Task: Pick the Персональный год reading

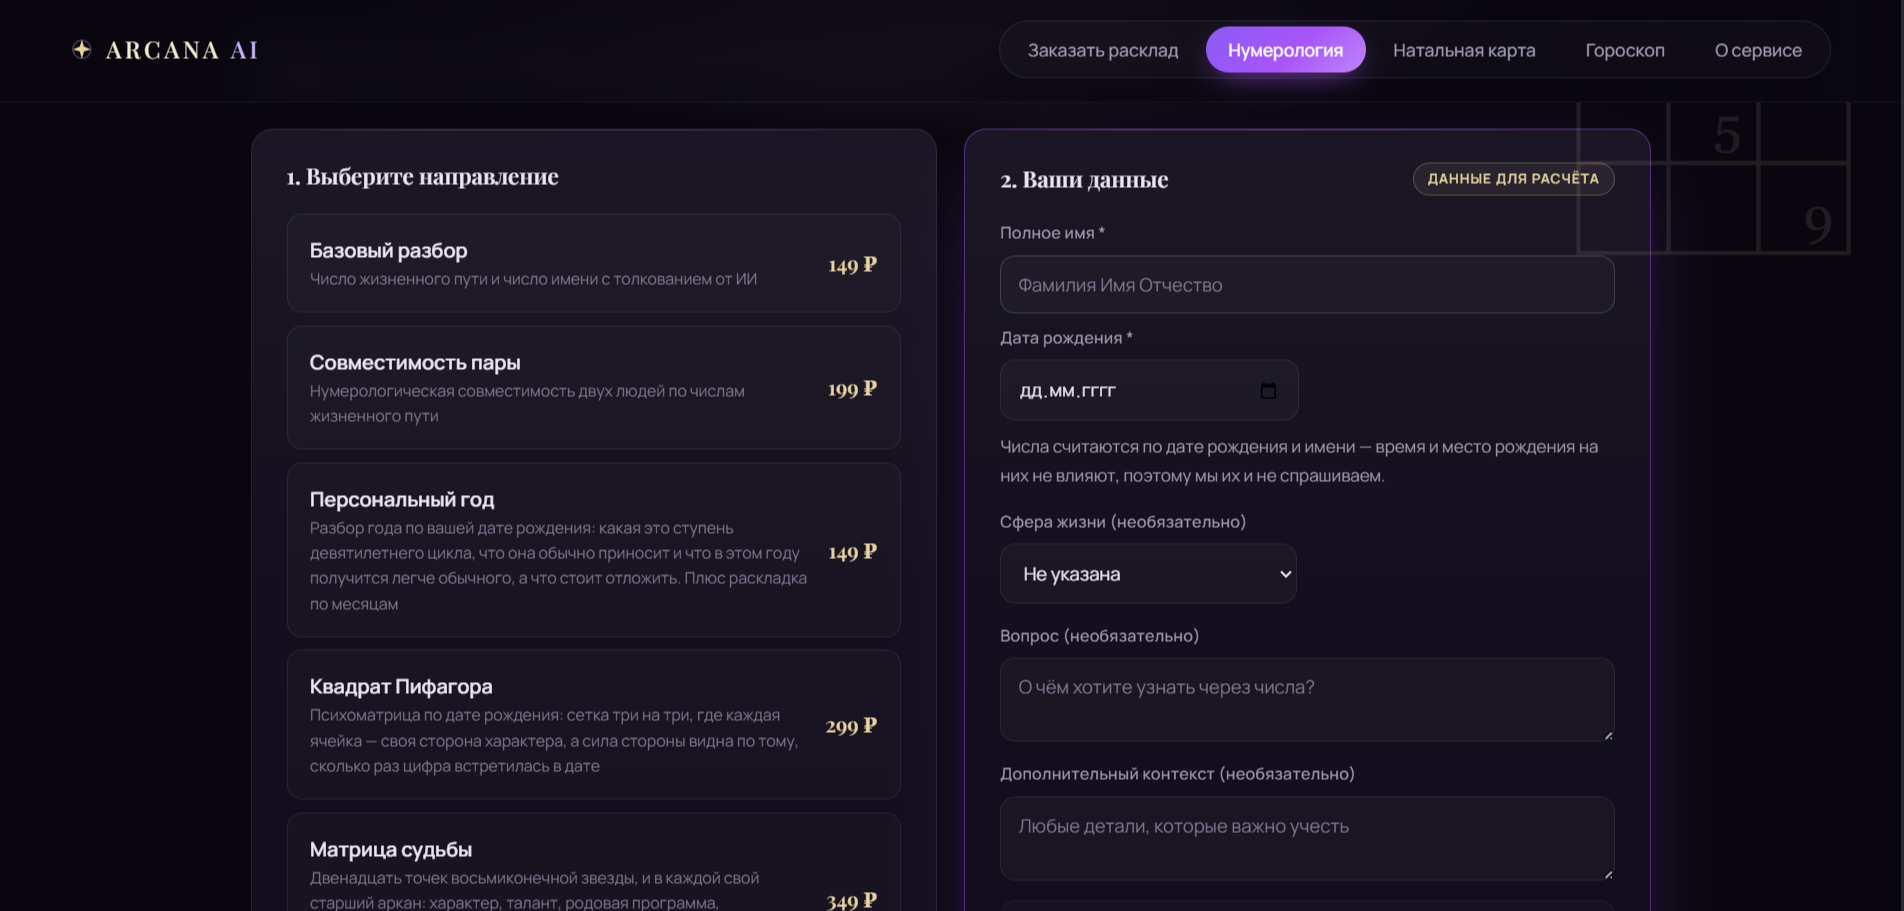Action: pos(594,550)
